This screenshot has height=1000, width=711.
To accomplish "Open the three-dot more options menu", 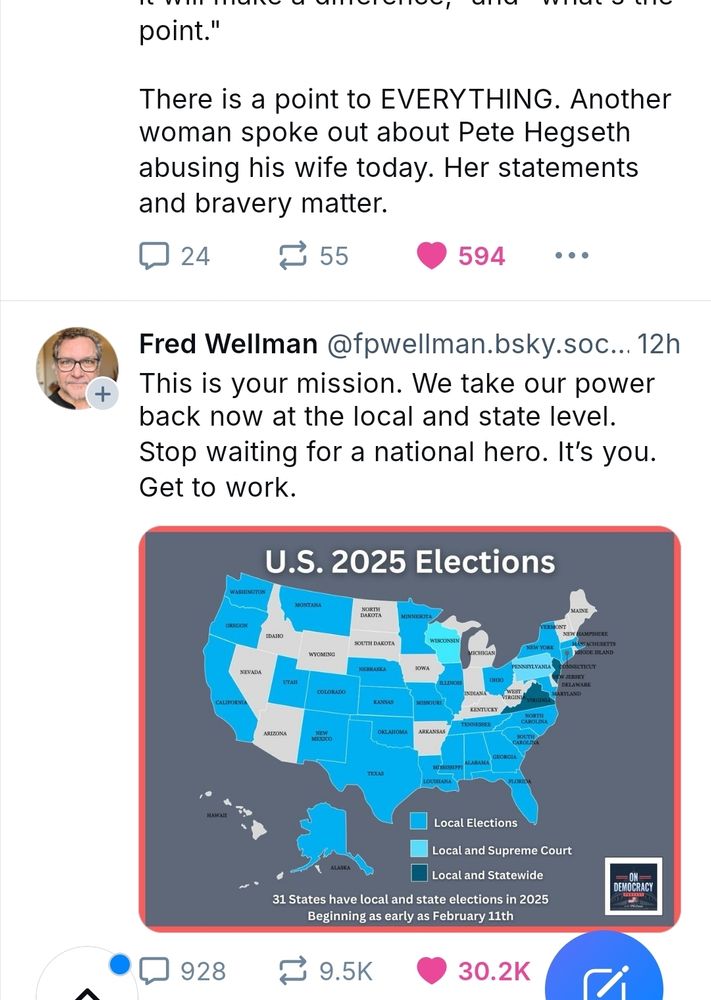I will point(571,256).
